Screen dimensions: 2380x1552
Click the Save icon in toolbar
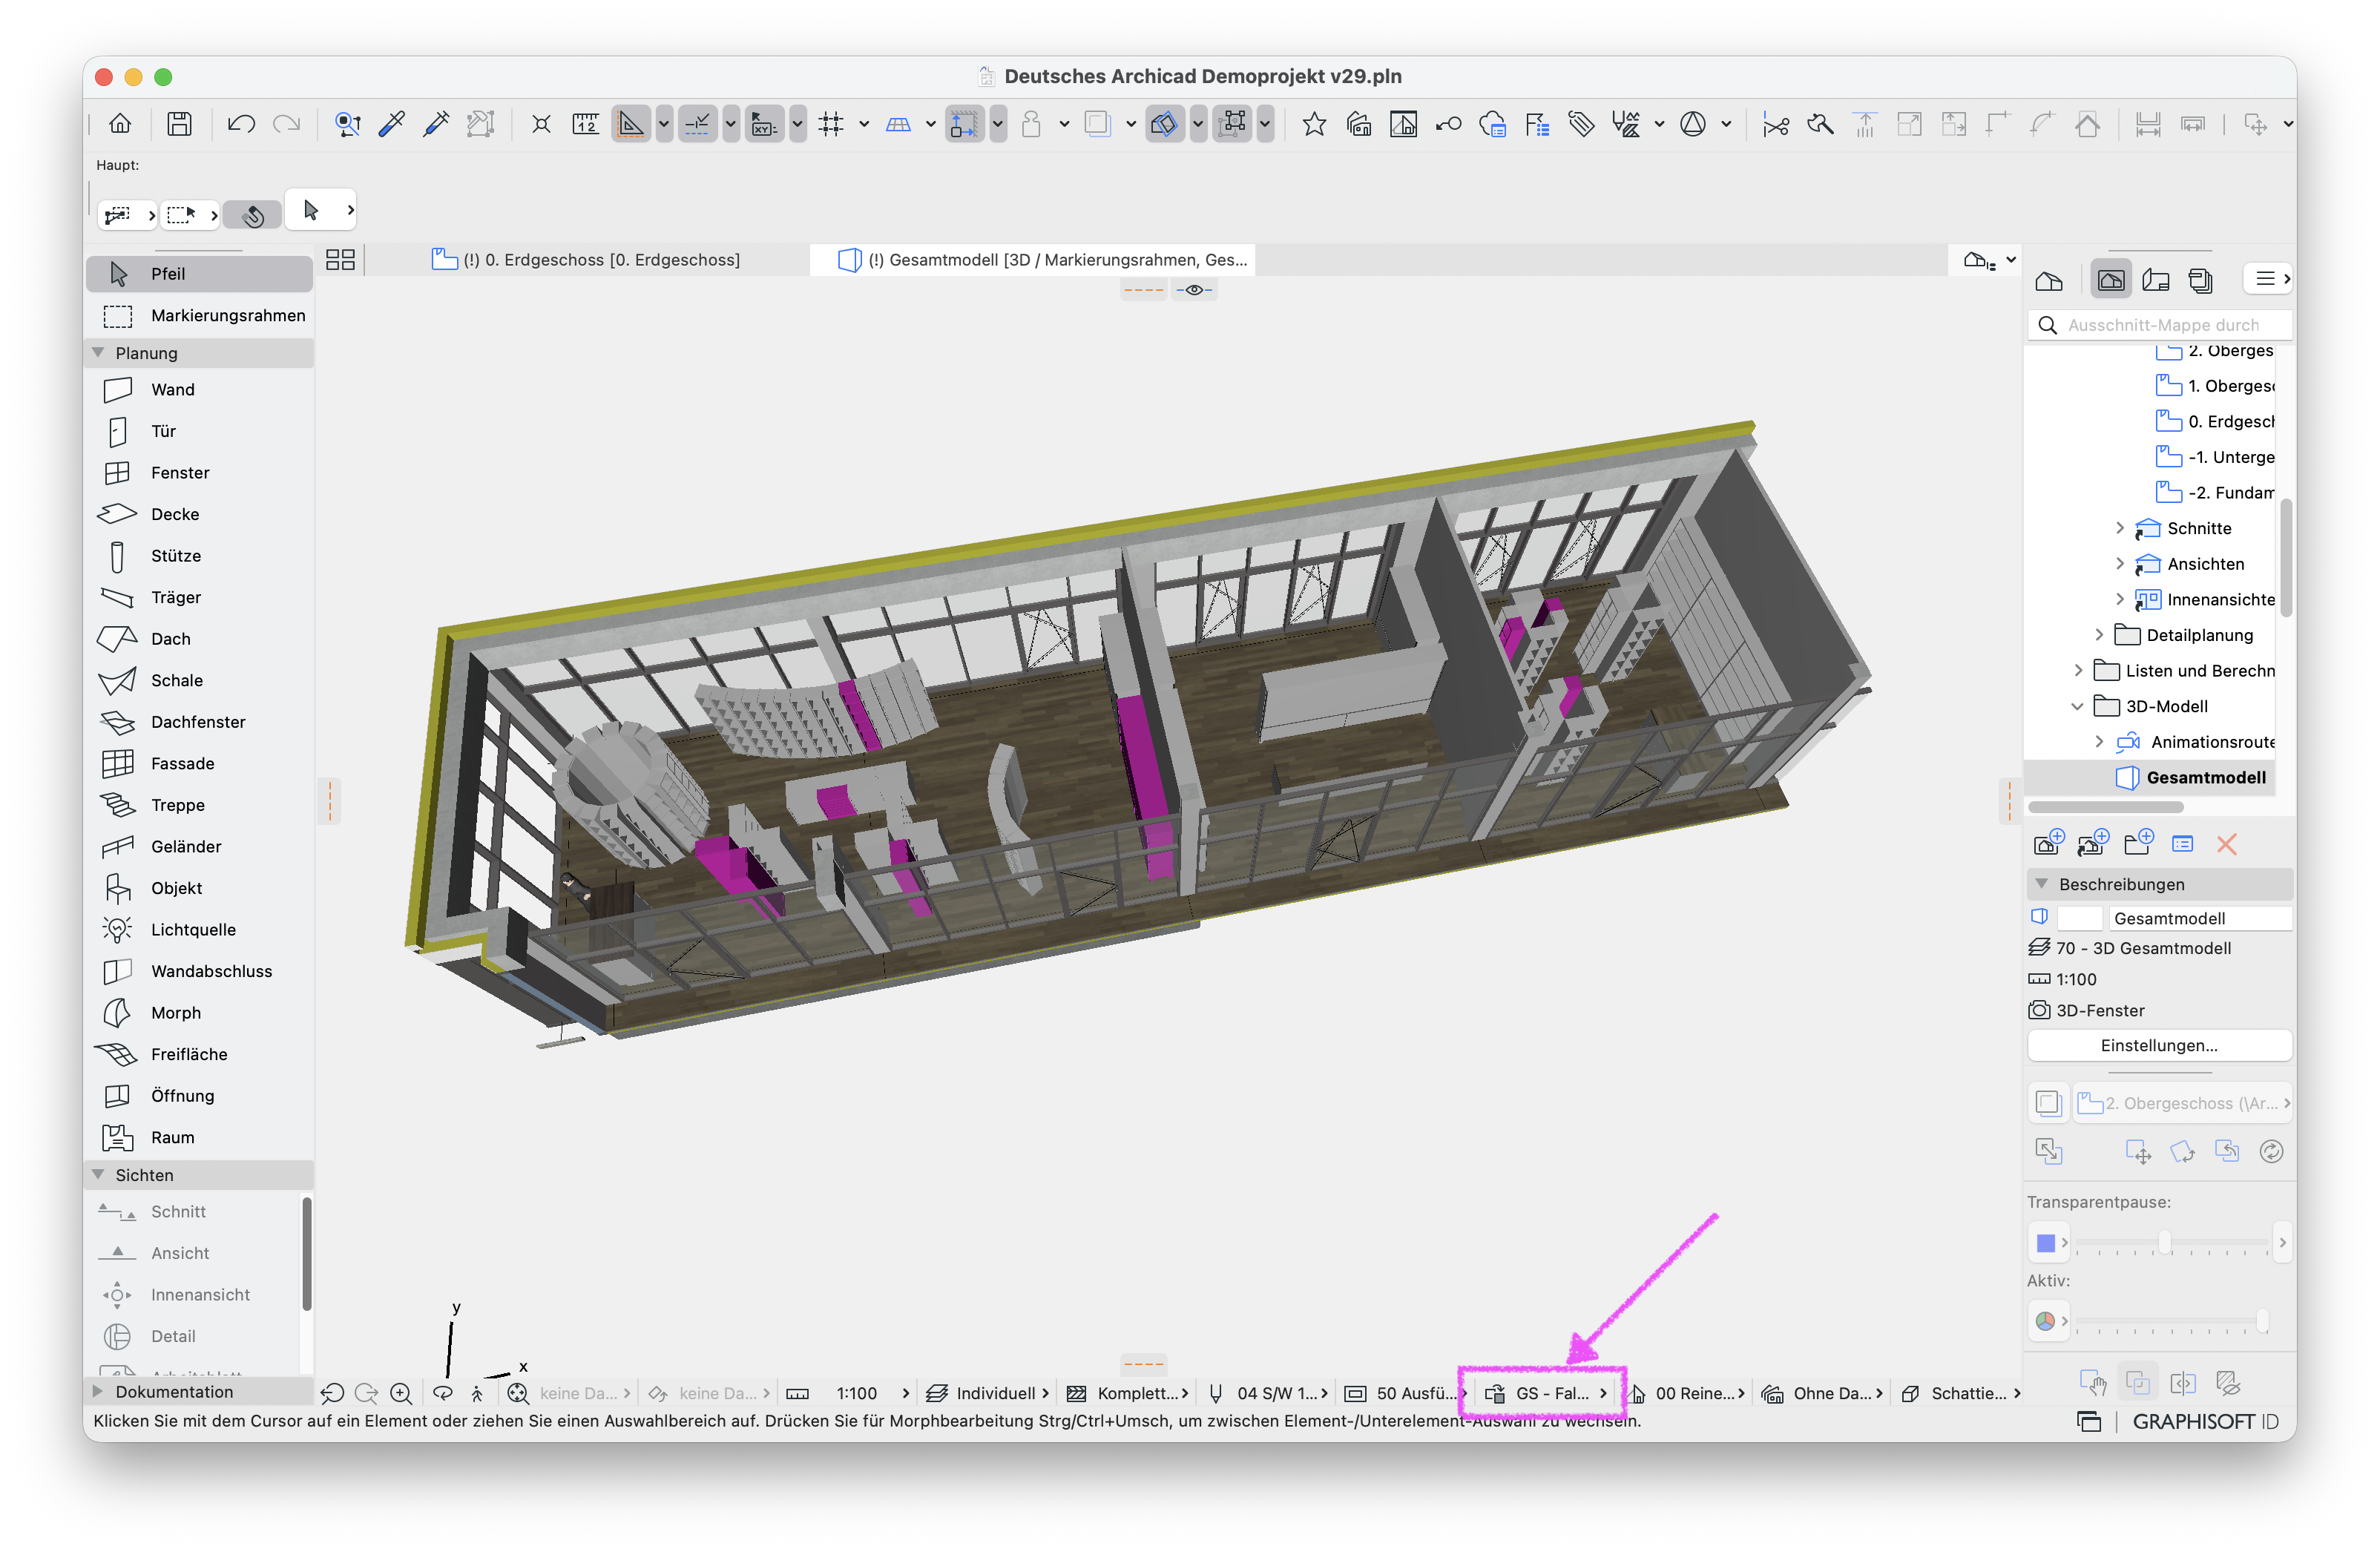point(179,124)
